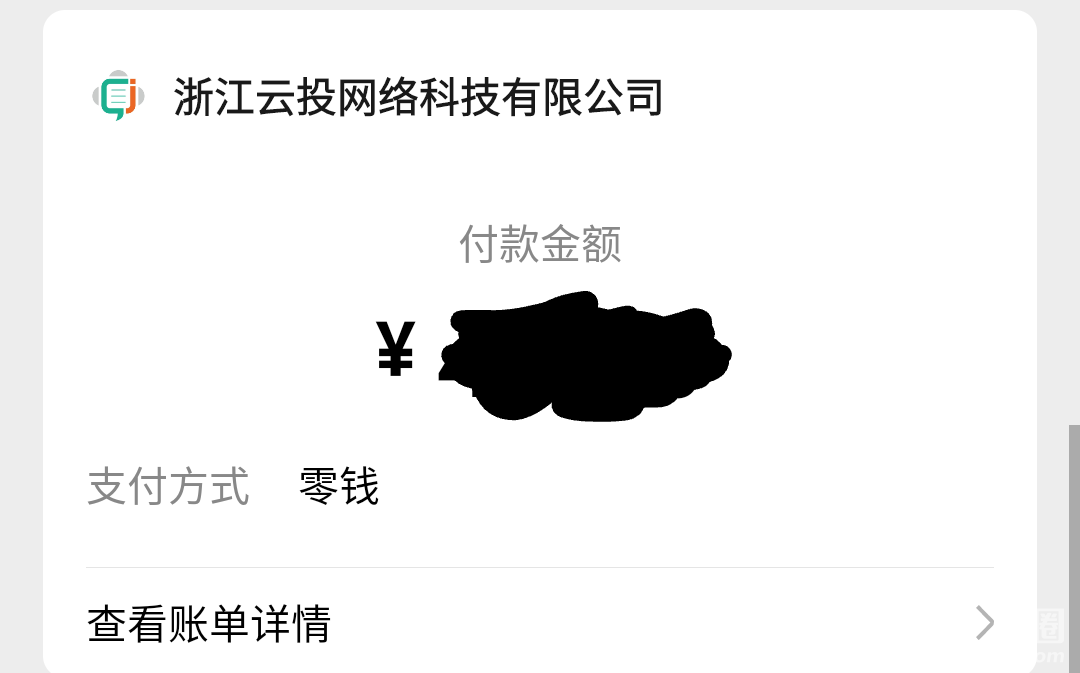
Task: Click the 支付方式 label
Action: tap(168, 486)
